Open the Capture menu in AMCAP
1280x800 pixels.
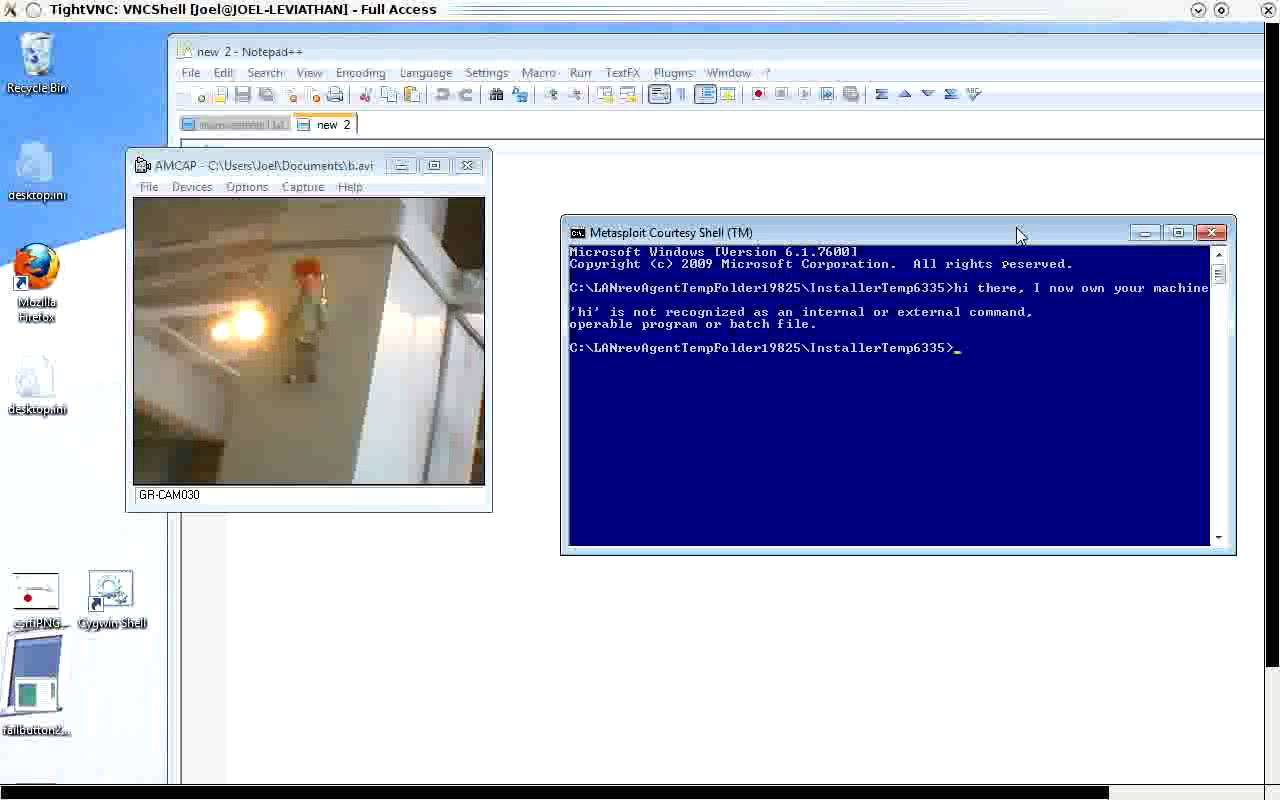click(x=303, y=187)
